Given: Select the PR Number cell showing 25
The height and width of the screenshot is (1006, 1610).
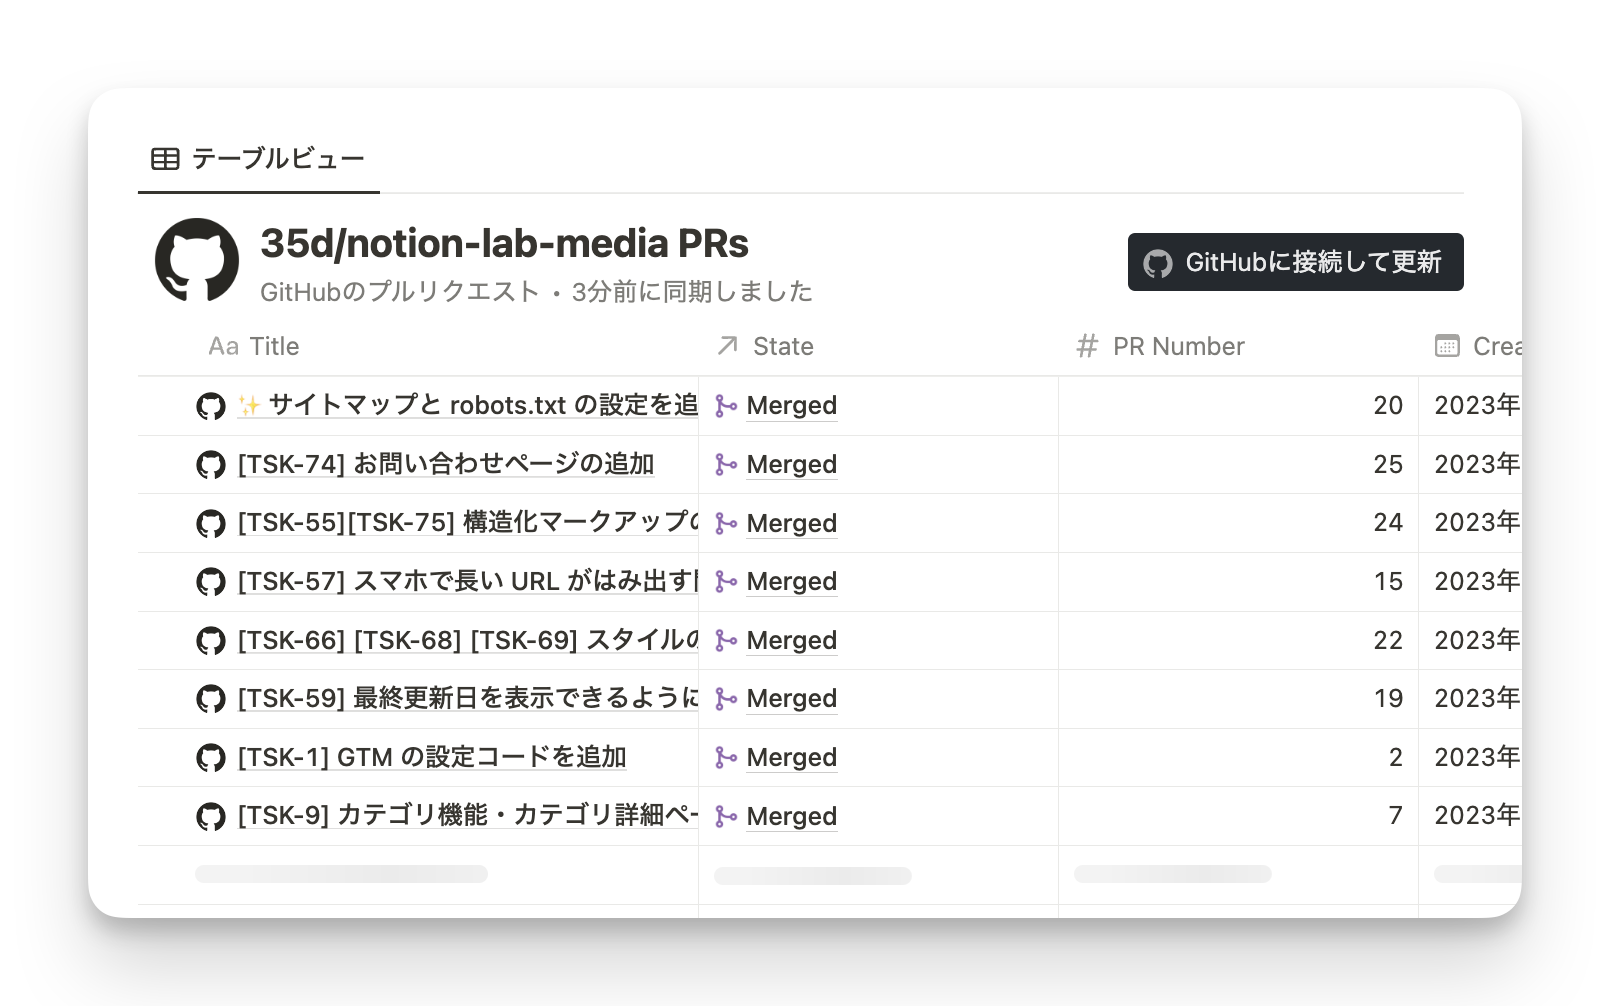Looking at the screenshot, I should tap(1238, 465).
